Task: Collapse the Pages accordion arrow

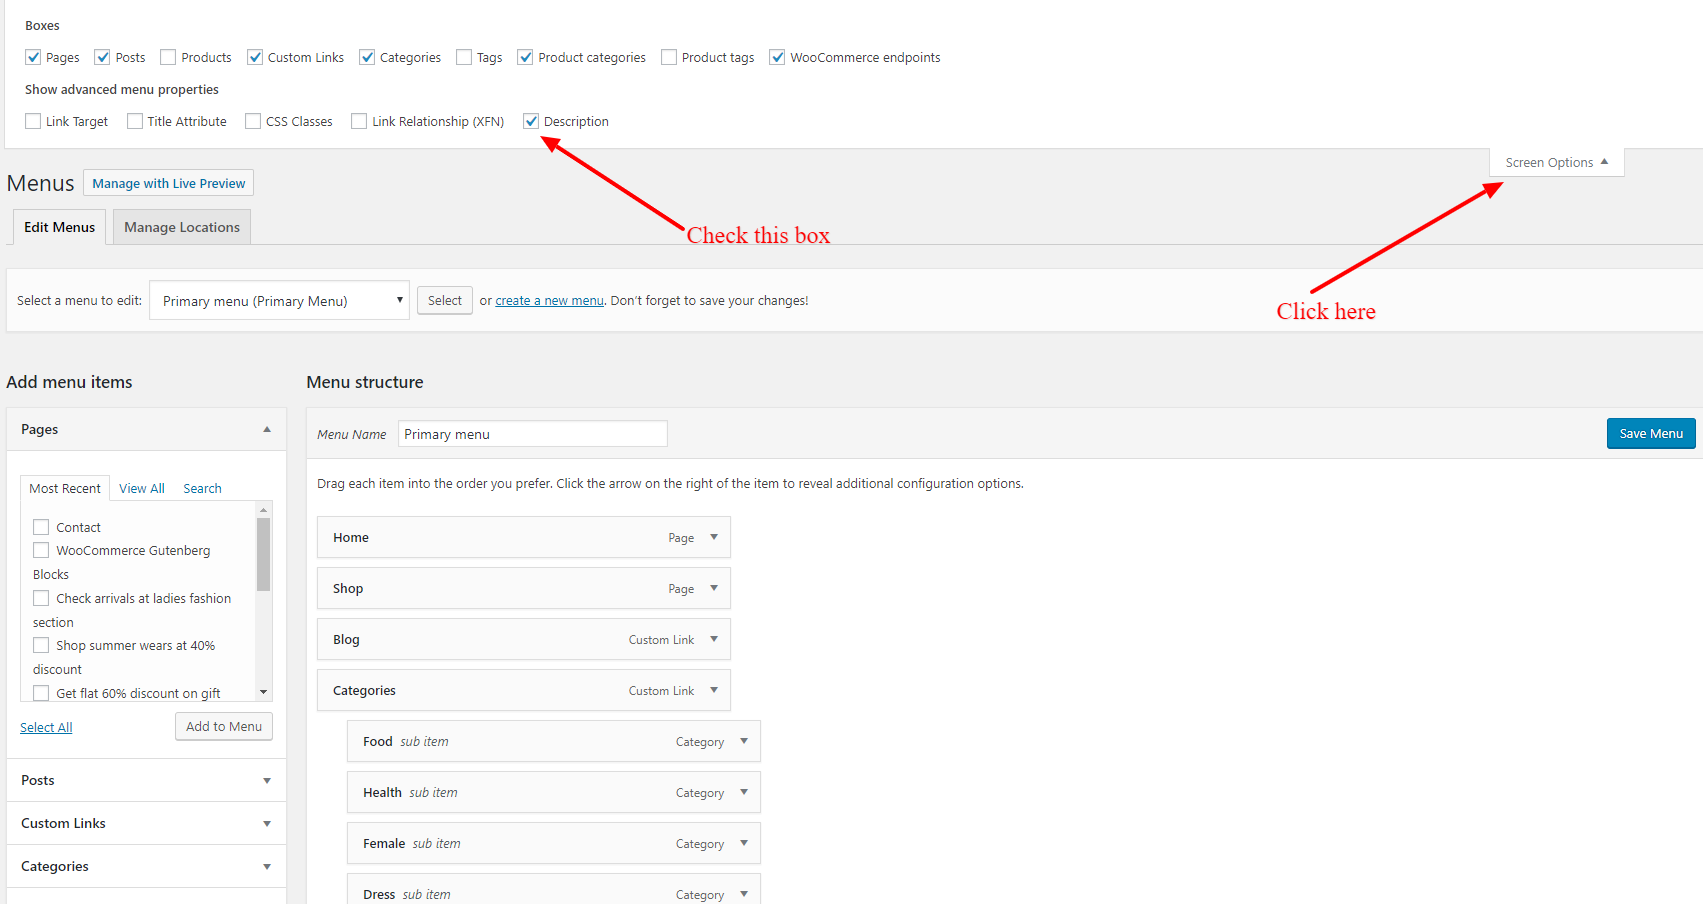Action: point(267,429)
